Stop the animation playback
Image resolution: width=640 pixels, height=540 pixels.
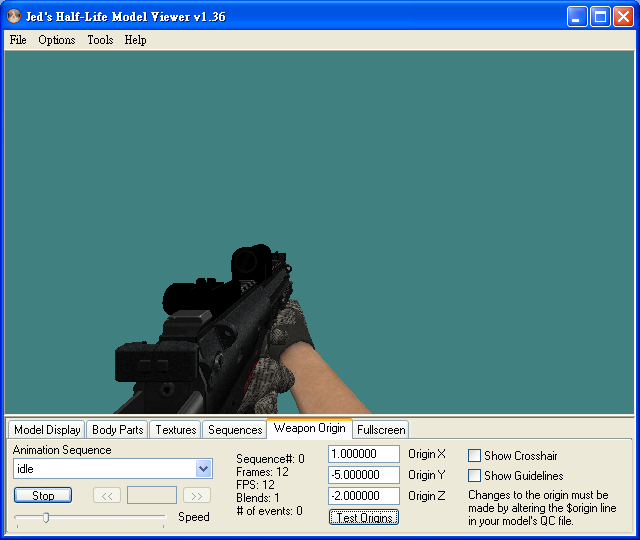point(43,495)
